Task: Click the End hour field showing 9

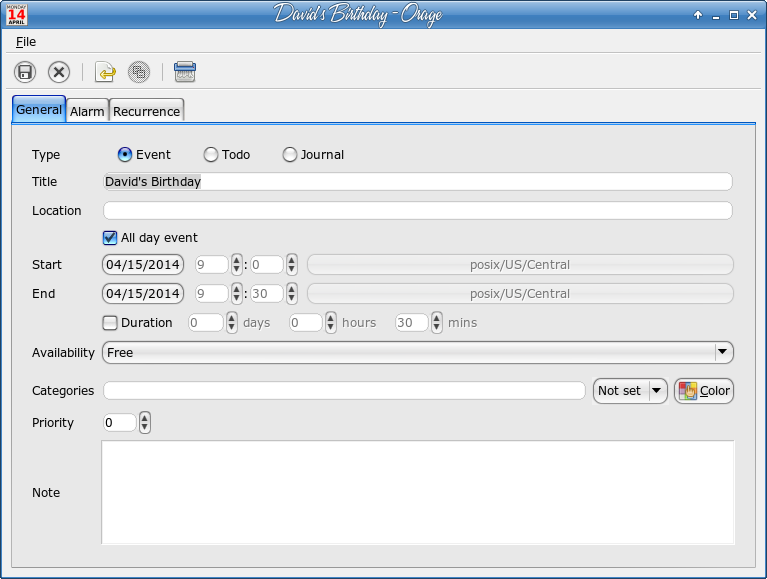Action: click(212, 293)
